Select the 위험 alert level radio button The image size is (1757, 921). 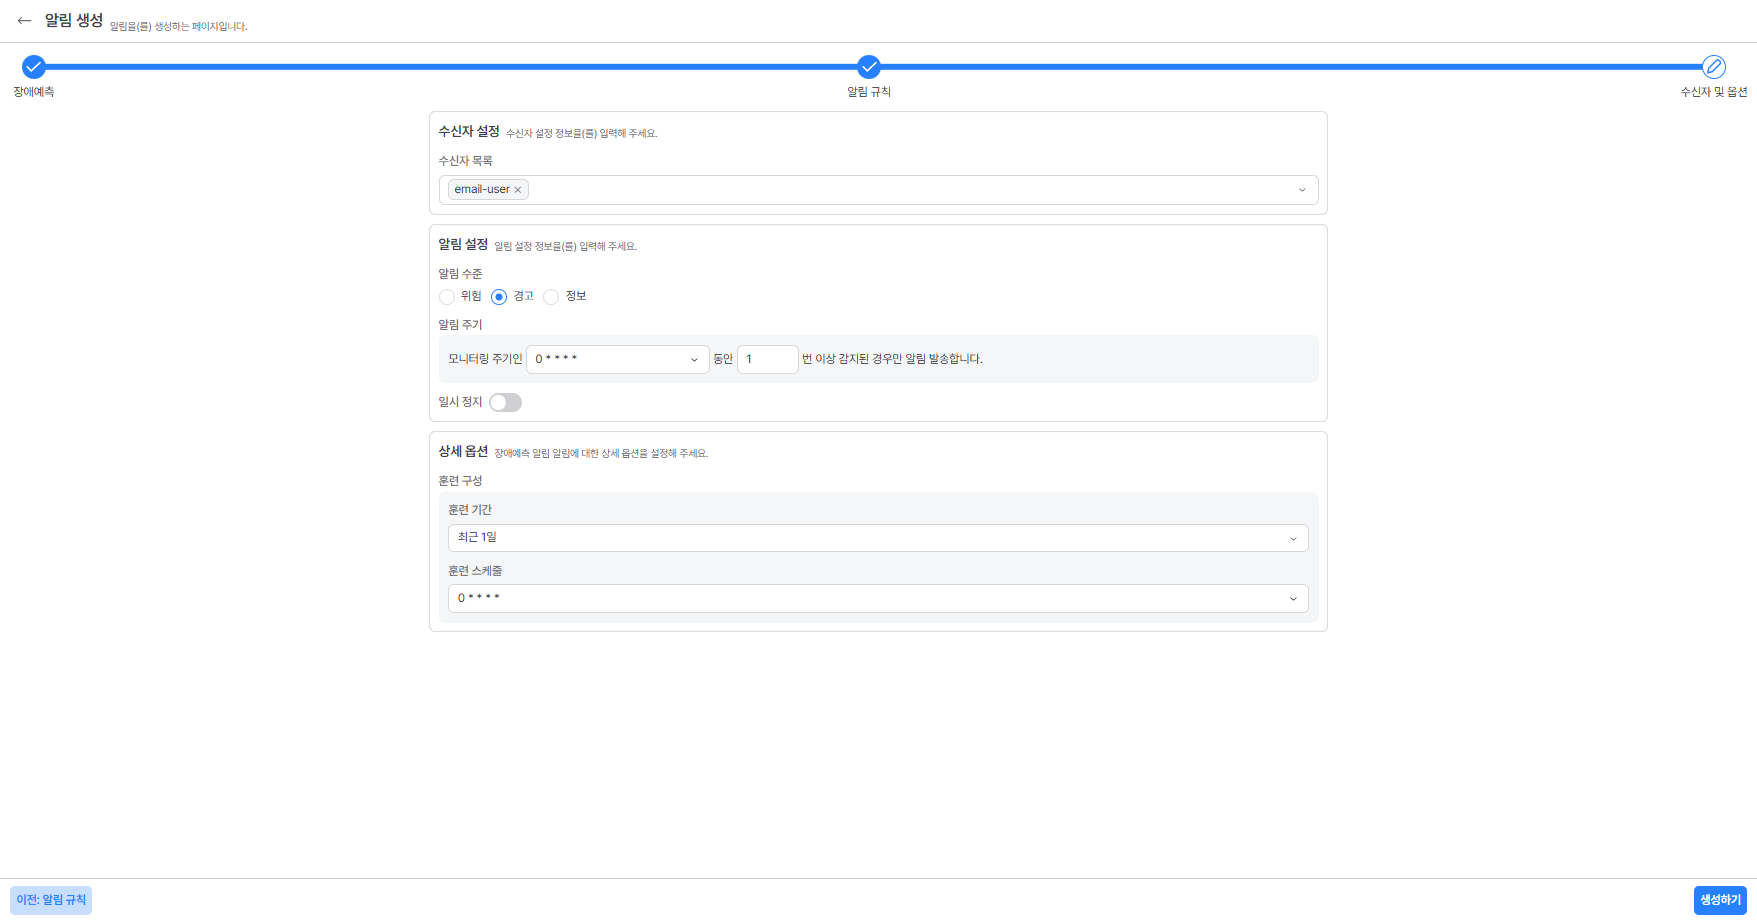[x=447, y=297]
